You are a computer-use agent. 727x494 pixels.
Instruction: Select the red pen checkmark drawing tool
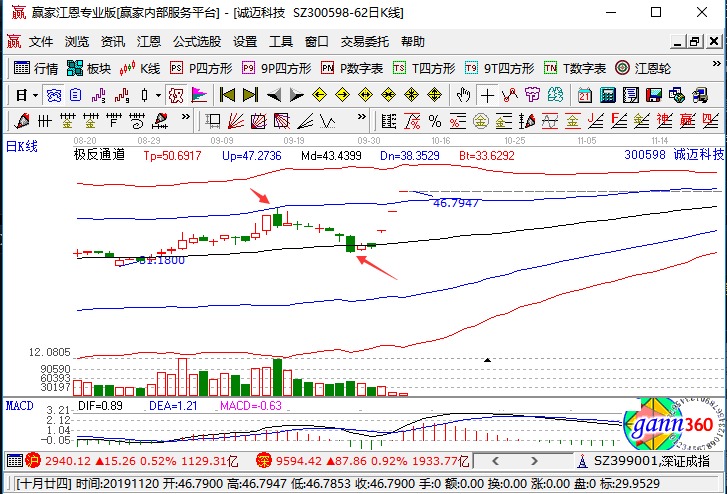tap(22, 122)
